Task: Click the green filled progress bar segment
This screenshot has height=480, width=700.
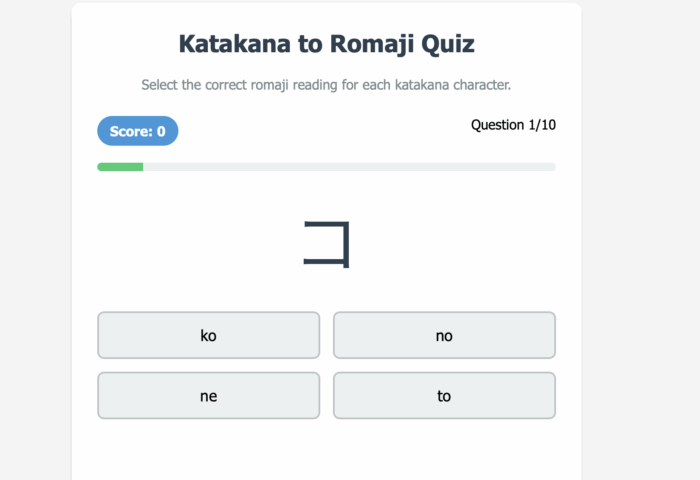Action: point(120,167)
